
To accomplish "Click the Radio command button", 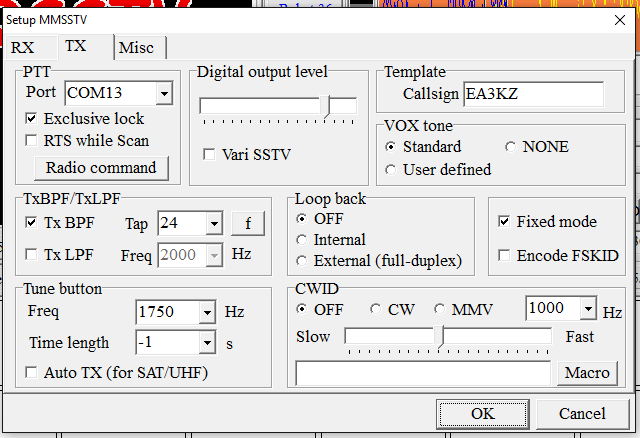I will click(x=101, y=168).
